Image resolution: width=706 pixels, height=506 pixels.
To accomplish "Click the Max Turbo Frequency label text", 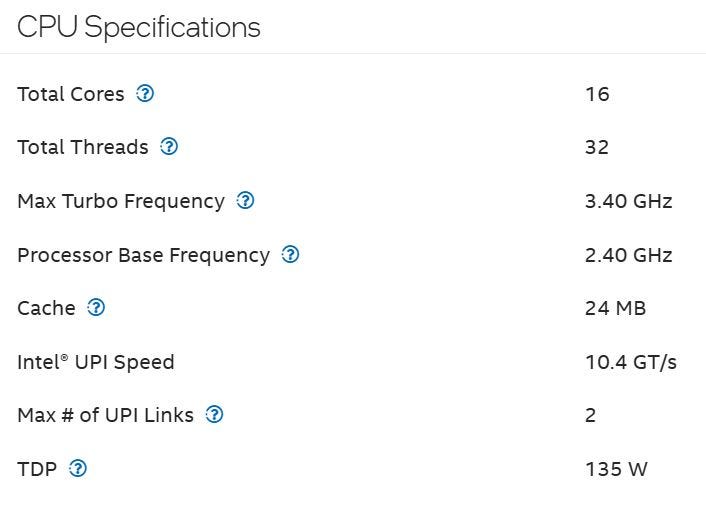I will pyautogui.click(x=121, y=201).
